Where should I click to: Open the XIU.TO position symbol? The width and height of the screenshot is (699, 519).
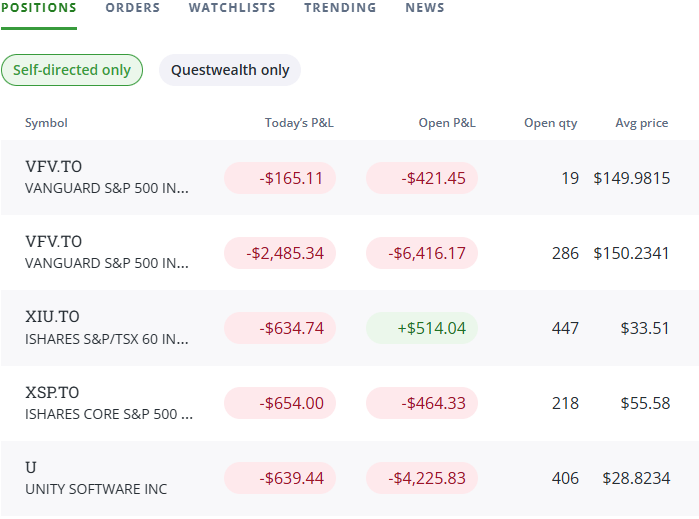click(x=52, y=317)
